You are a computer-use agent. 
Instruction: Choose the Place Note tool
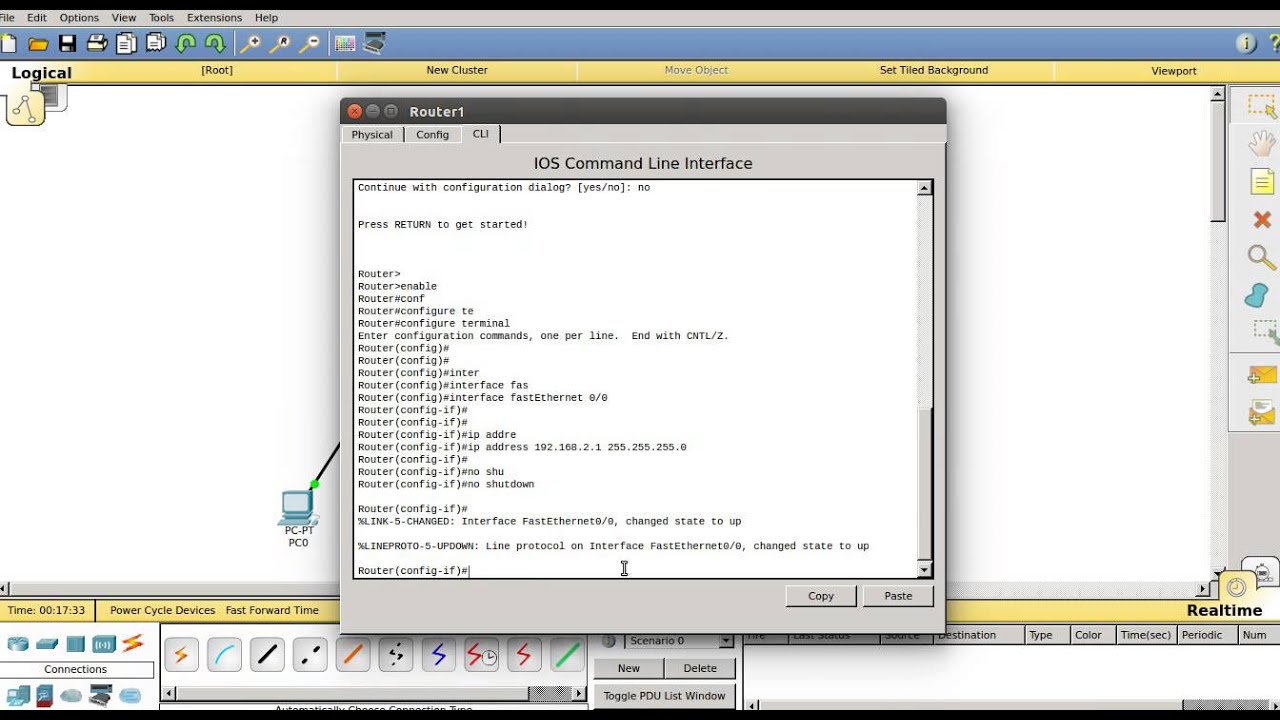click(x=1261, y=181)
